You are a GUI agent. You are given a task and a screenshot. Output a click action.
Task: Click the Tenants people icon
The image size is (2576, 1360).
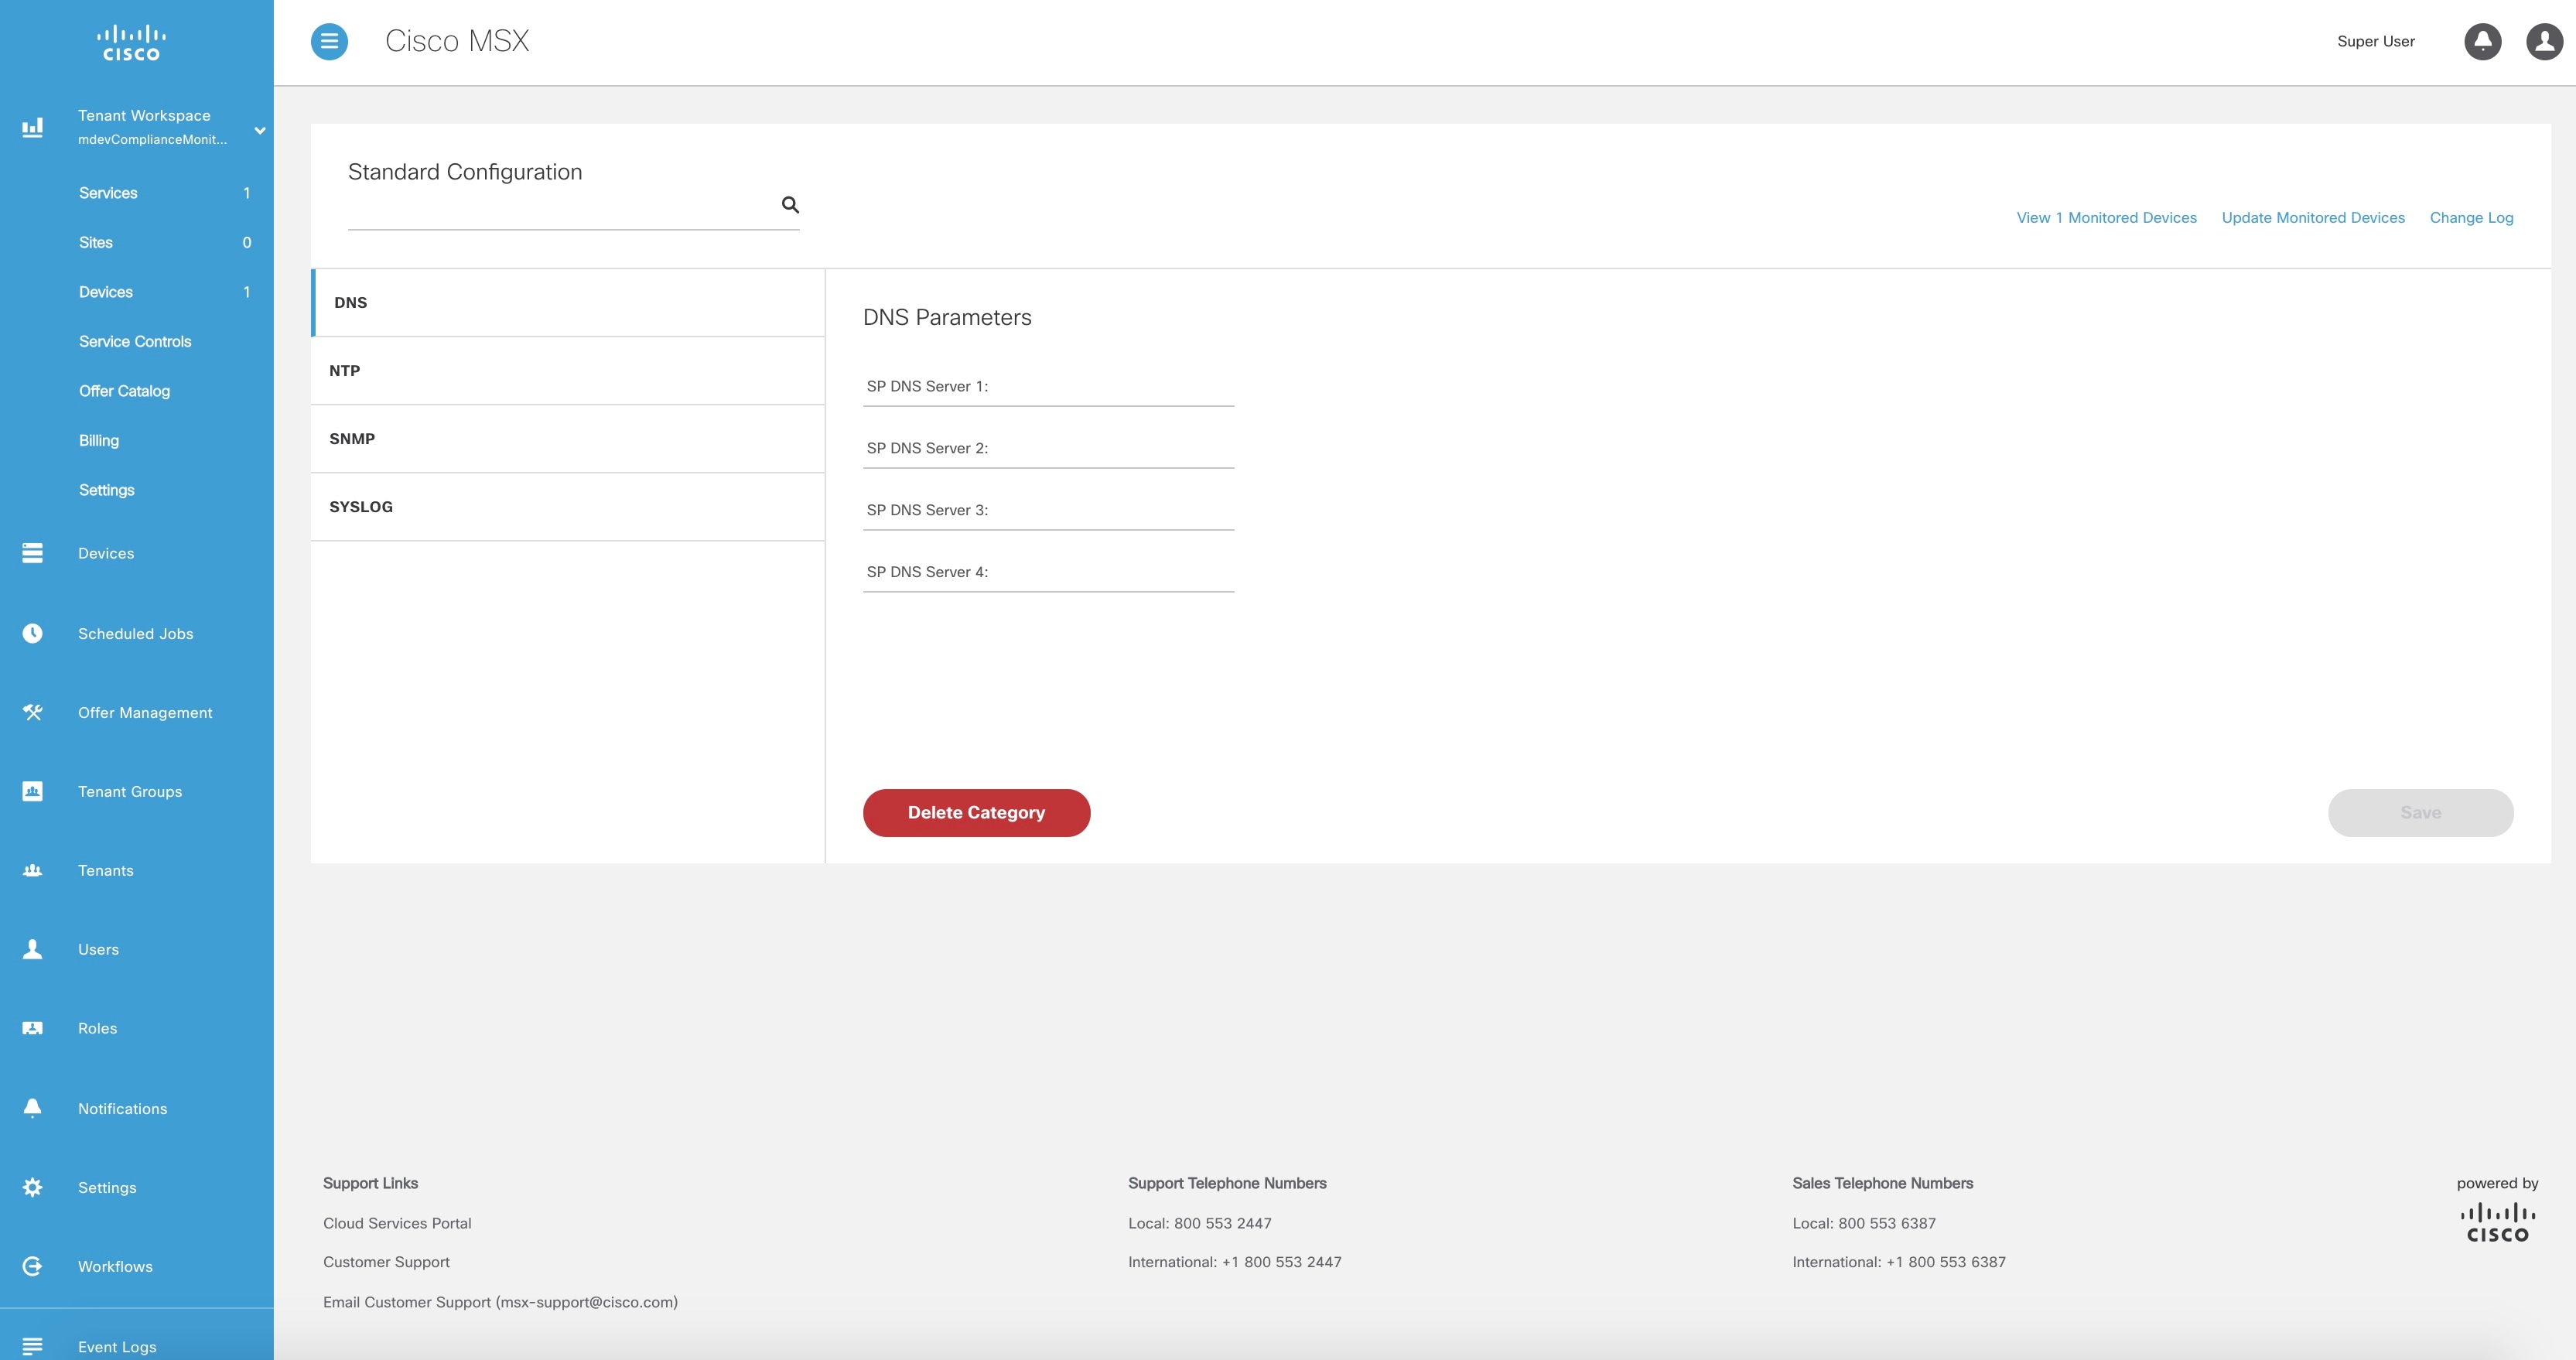click(x=32, y=870)
